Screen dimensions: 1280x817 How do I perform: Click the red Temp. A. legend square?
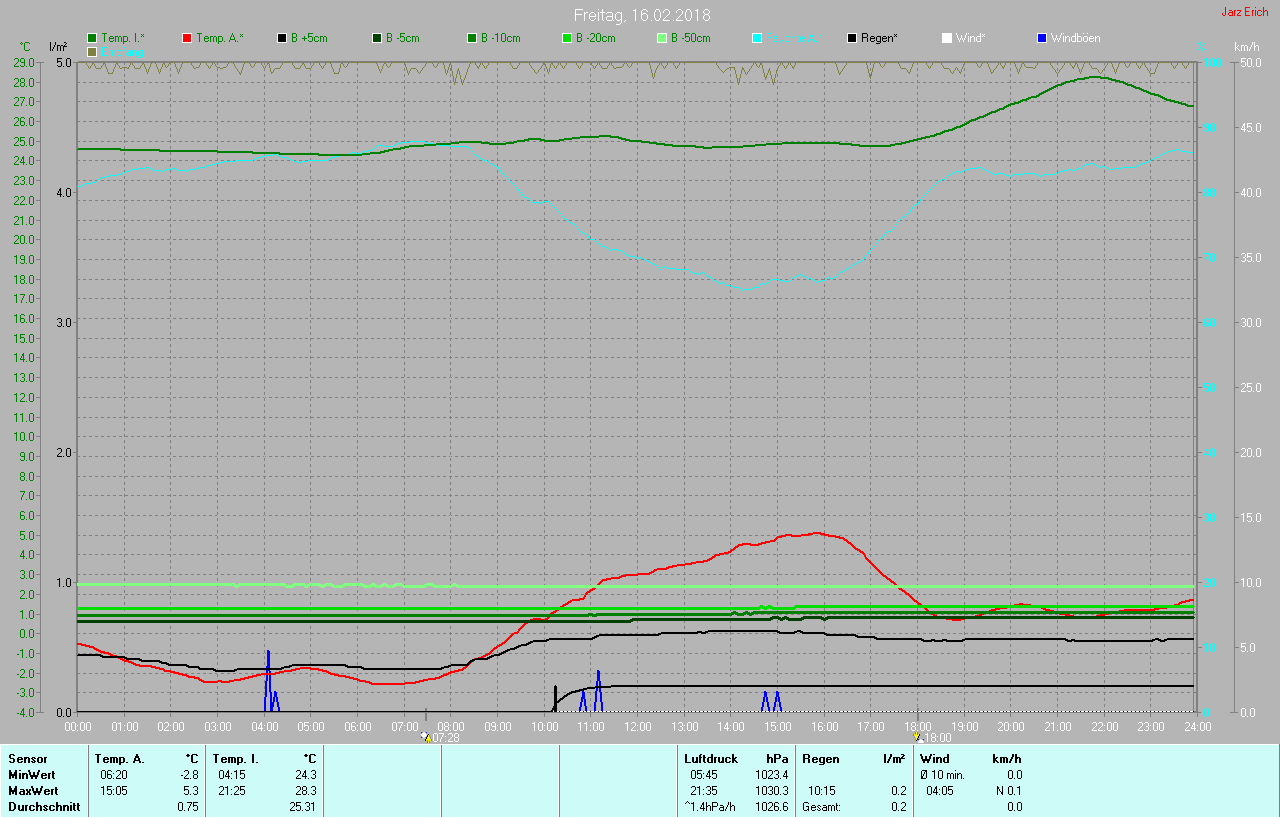click(187, 38)
